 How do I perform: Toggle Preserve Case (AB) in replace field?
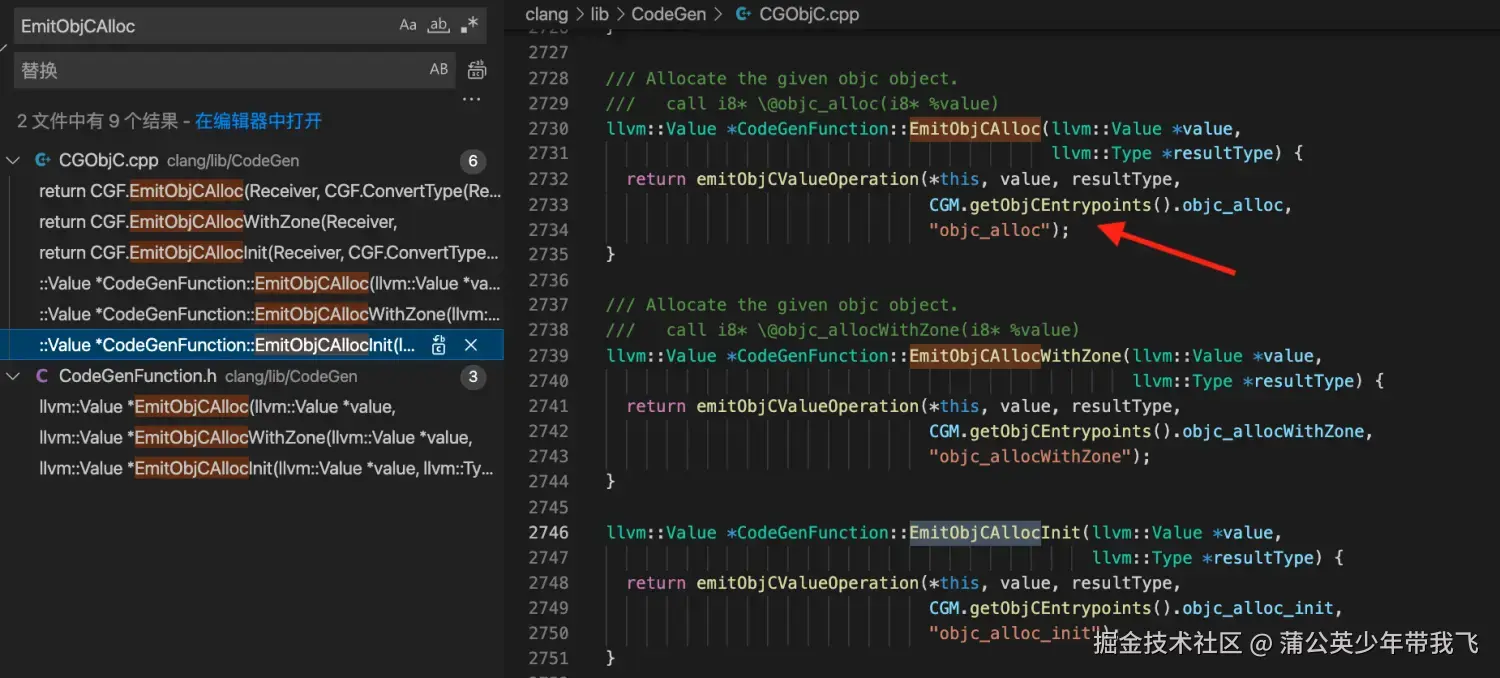coord(439,70)
